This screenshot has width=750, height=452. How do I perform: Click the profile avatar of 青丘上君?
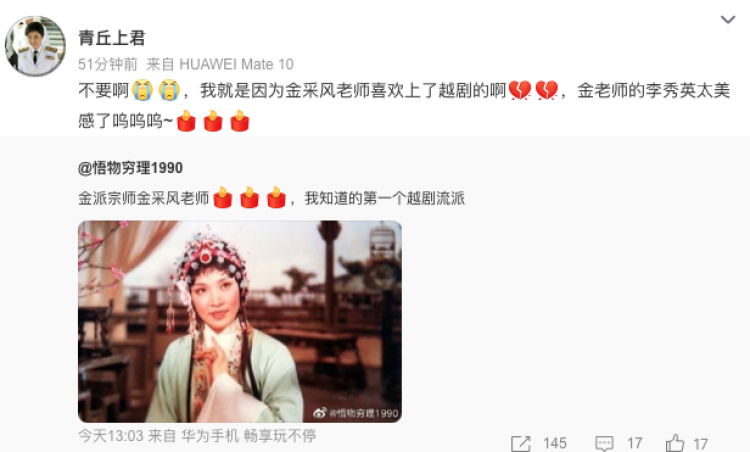click(x=35, y=46)
